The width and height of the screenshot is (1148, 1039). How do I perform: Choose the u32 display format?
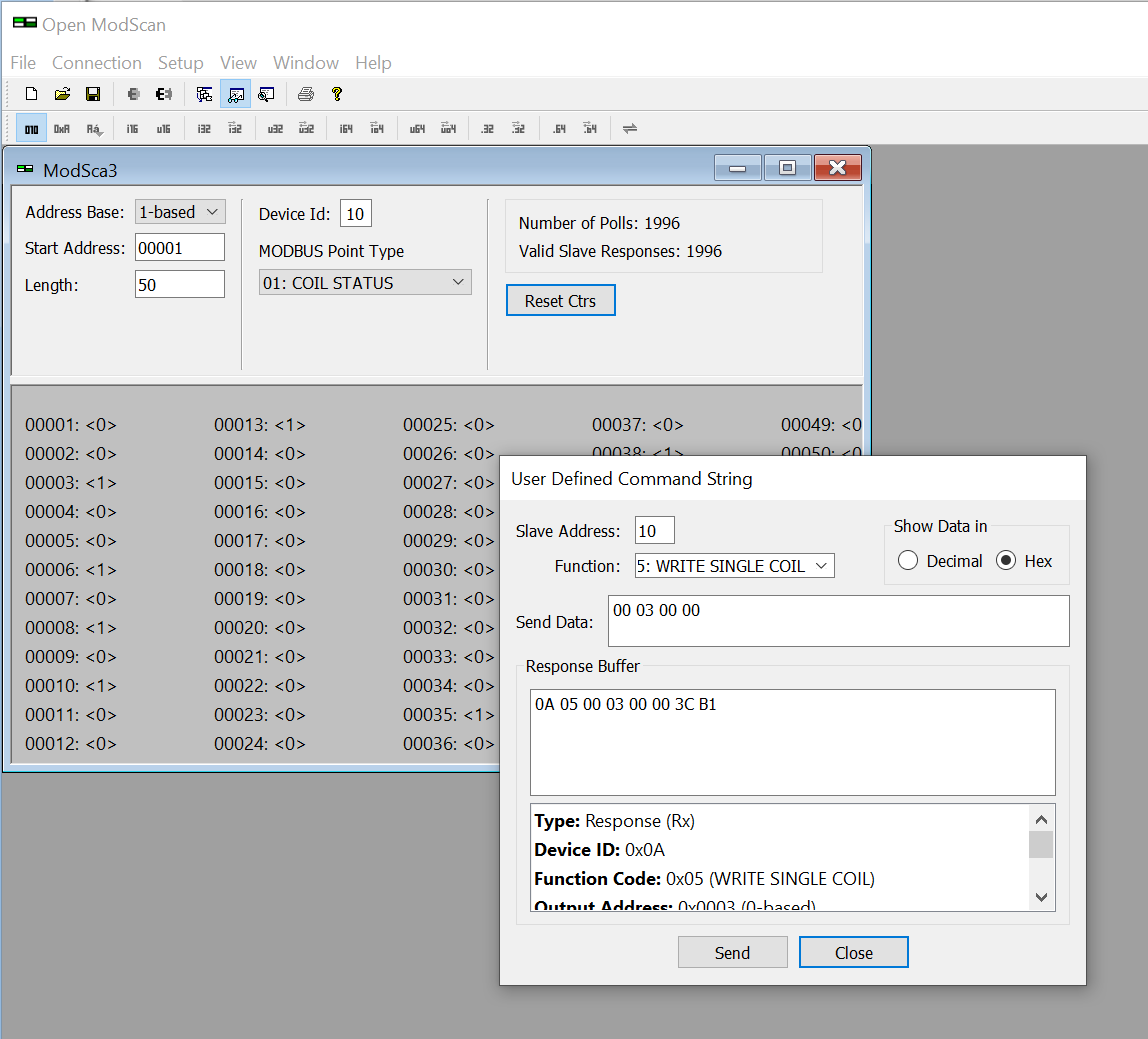pos(275,129)
